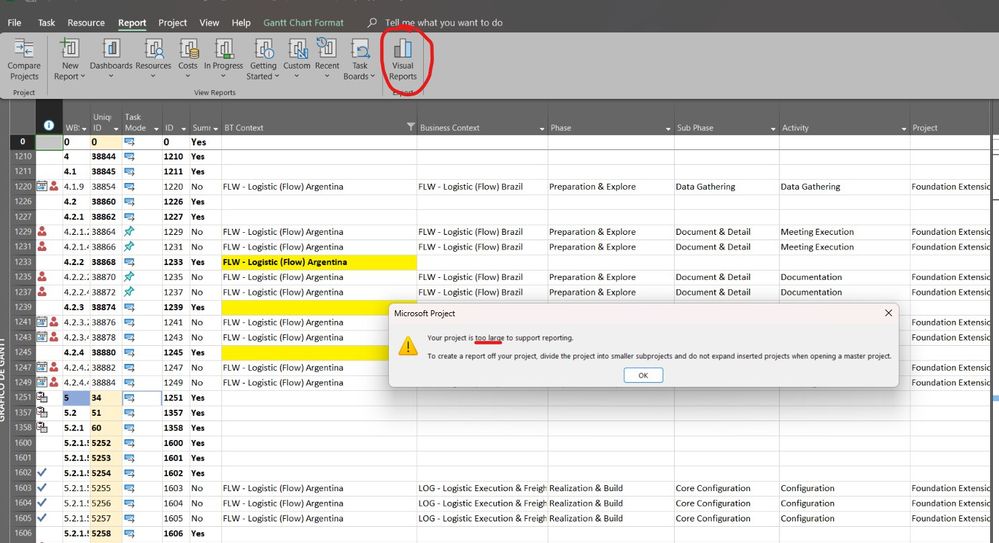Click the Tell me search magnifier icon
This screenshot has height=543, width=999.
pos(372,22)
